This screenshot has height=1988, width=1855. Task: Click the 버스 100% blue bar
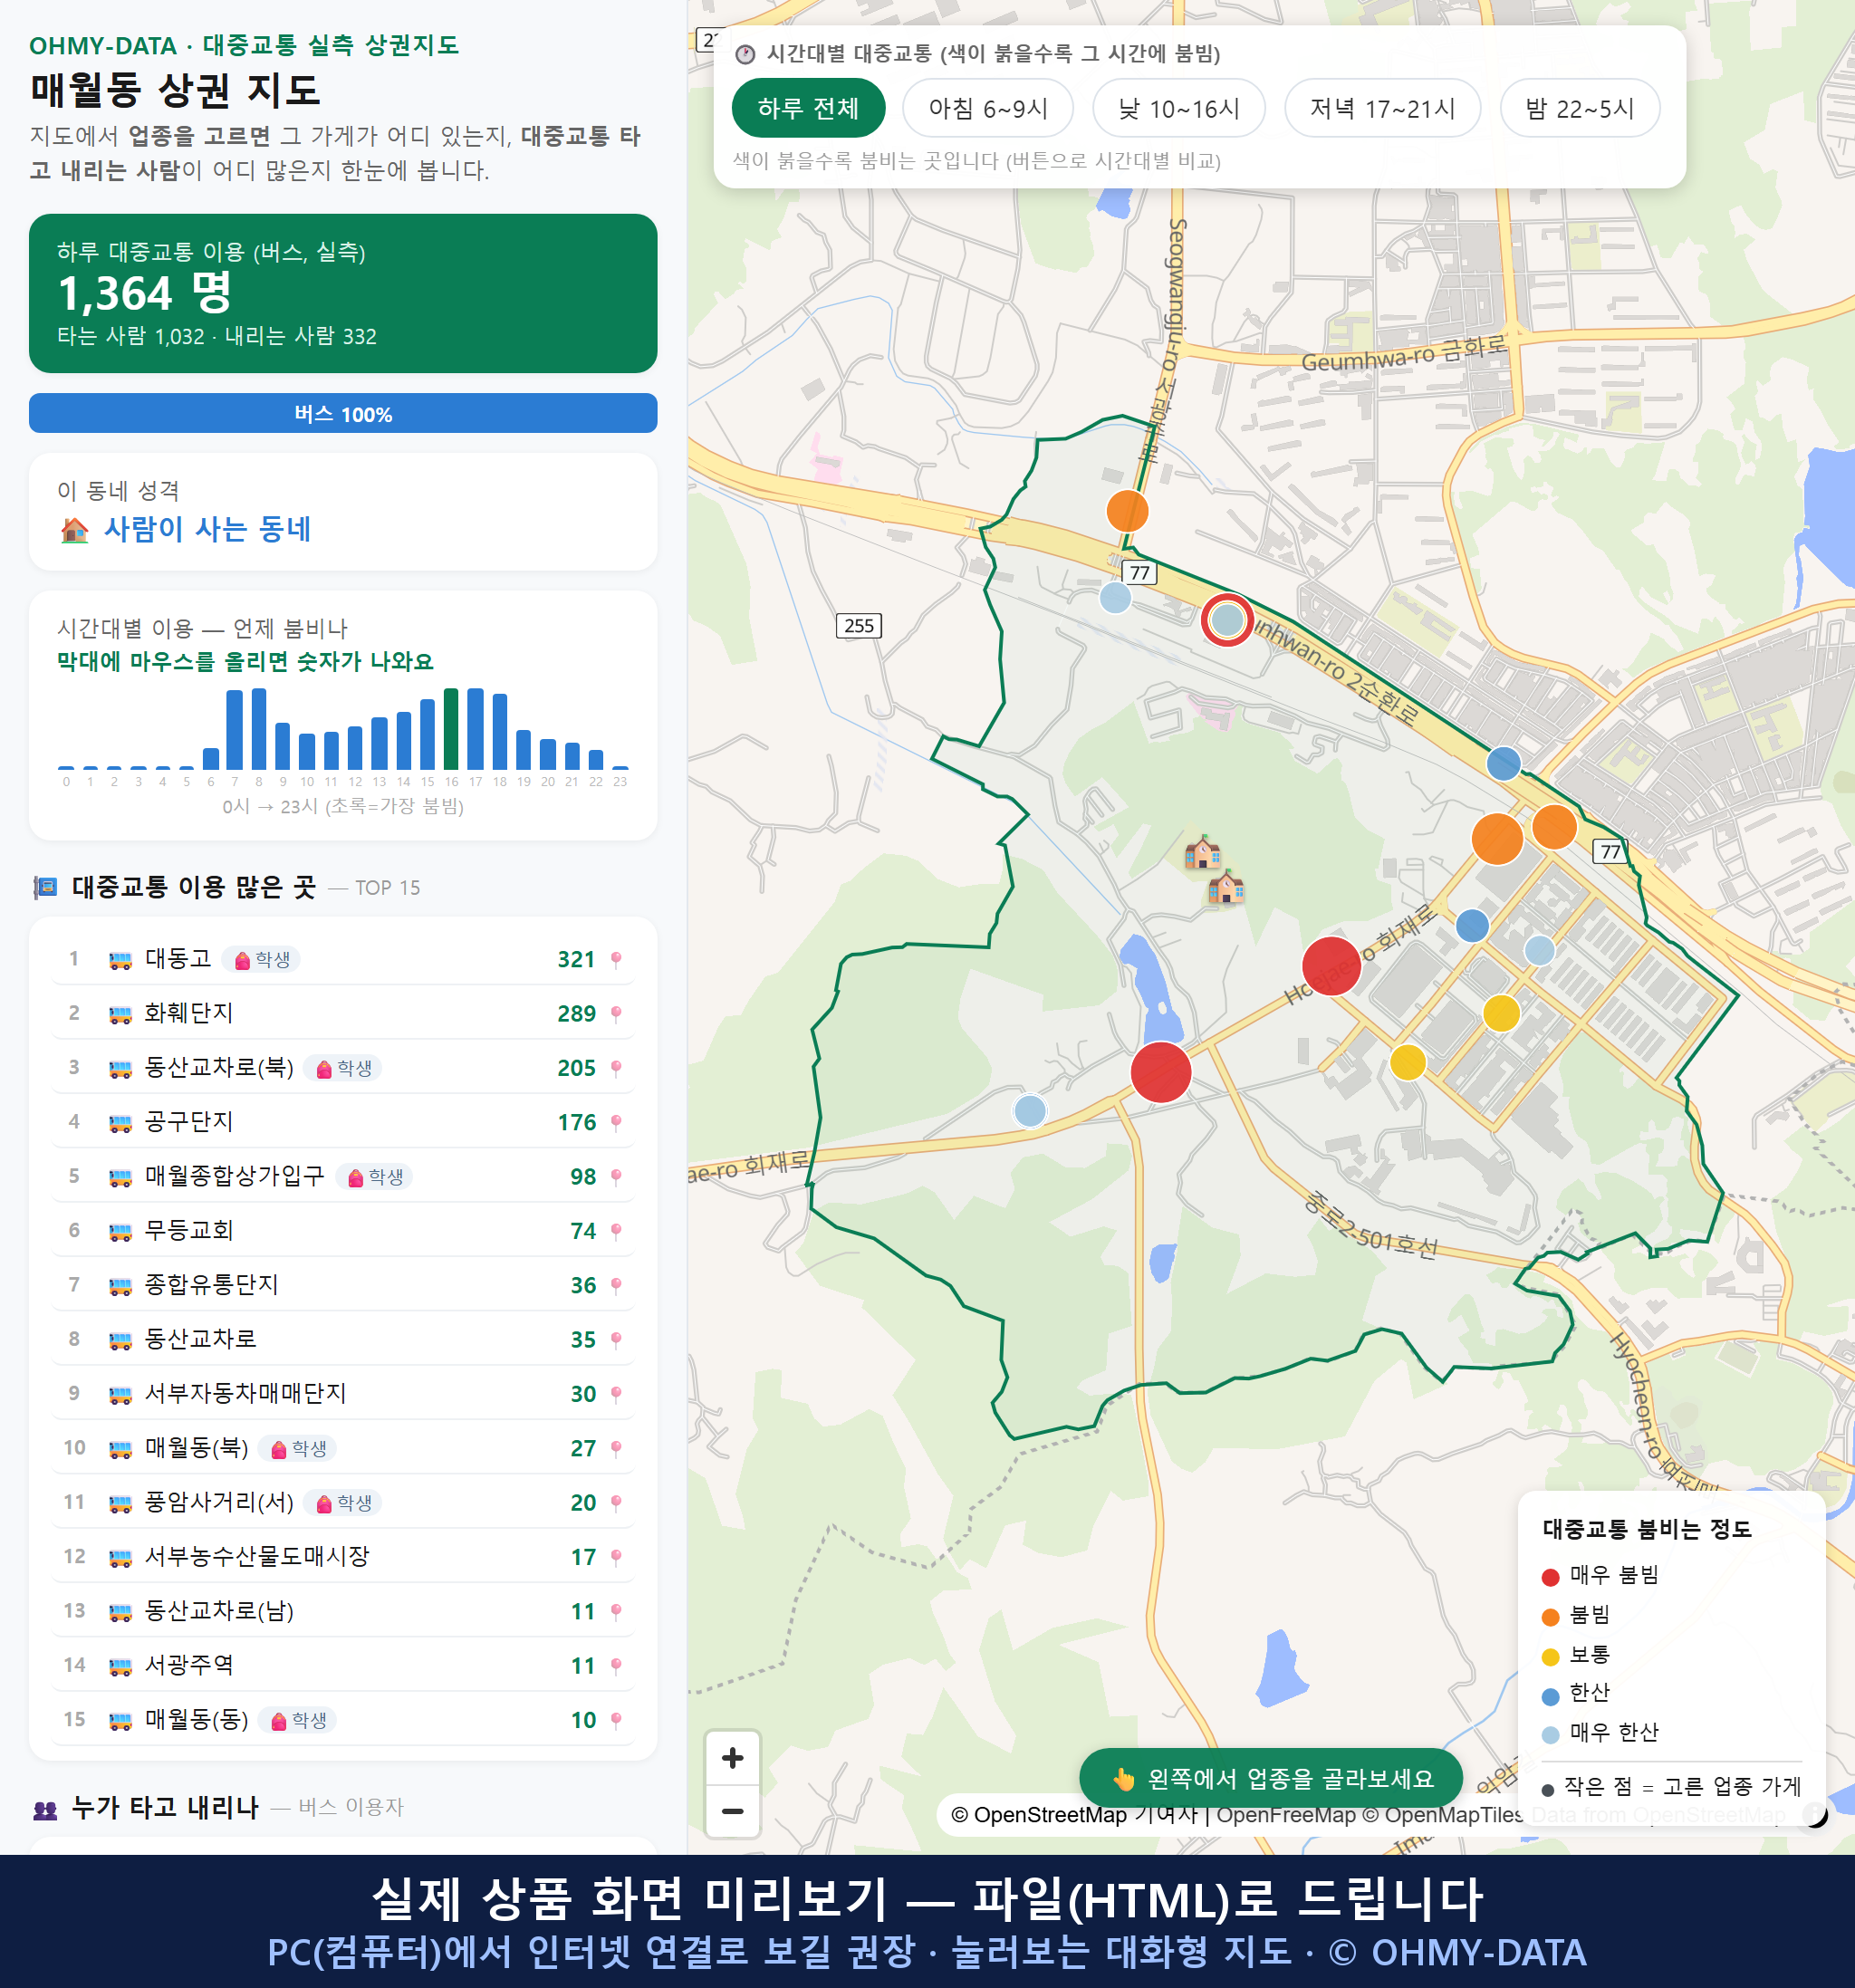(343, 413)
